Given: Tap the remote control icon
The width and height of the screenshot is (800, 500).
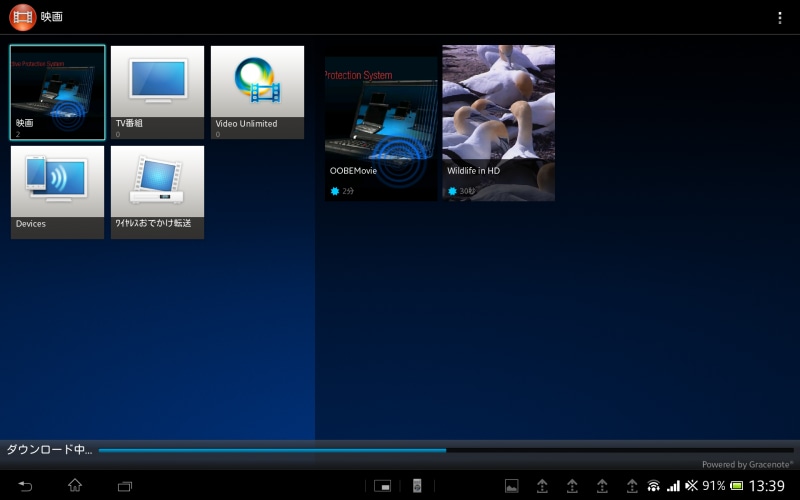Looking at the screenshot, I should 418,486.
